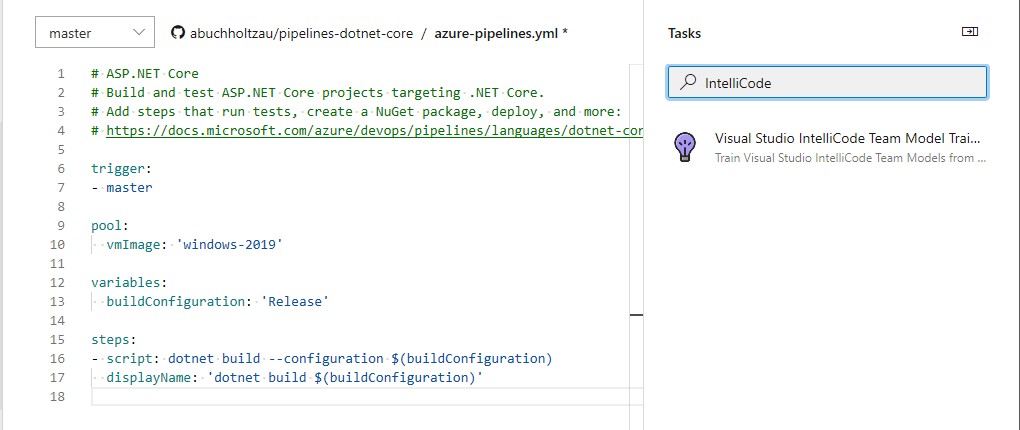Click the '- master' trigger line
This screenshot has height=430, width=1020.
pos(122,187)
